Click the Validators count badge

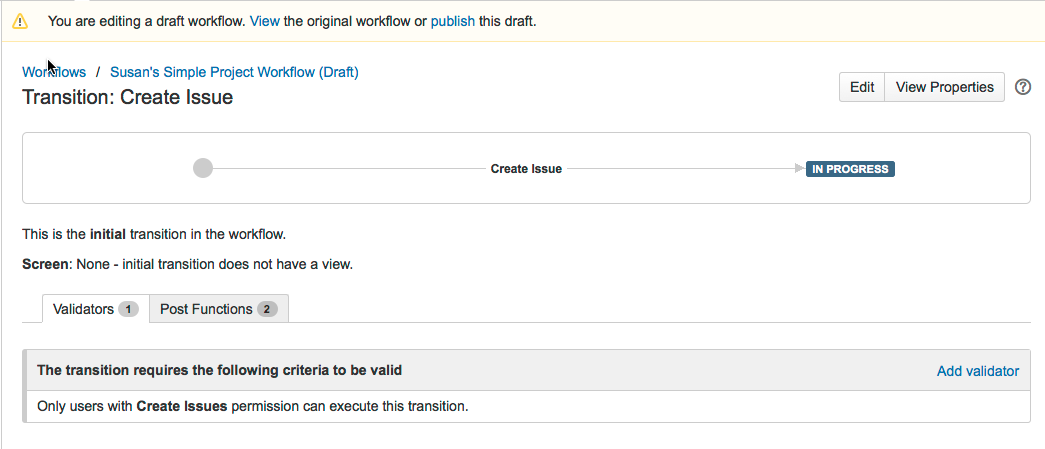(x=128, y=309)
